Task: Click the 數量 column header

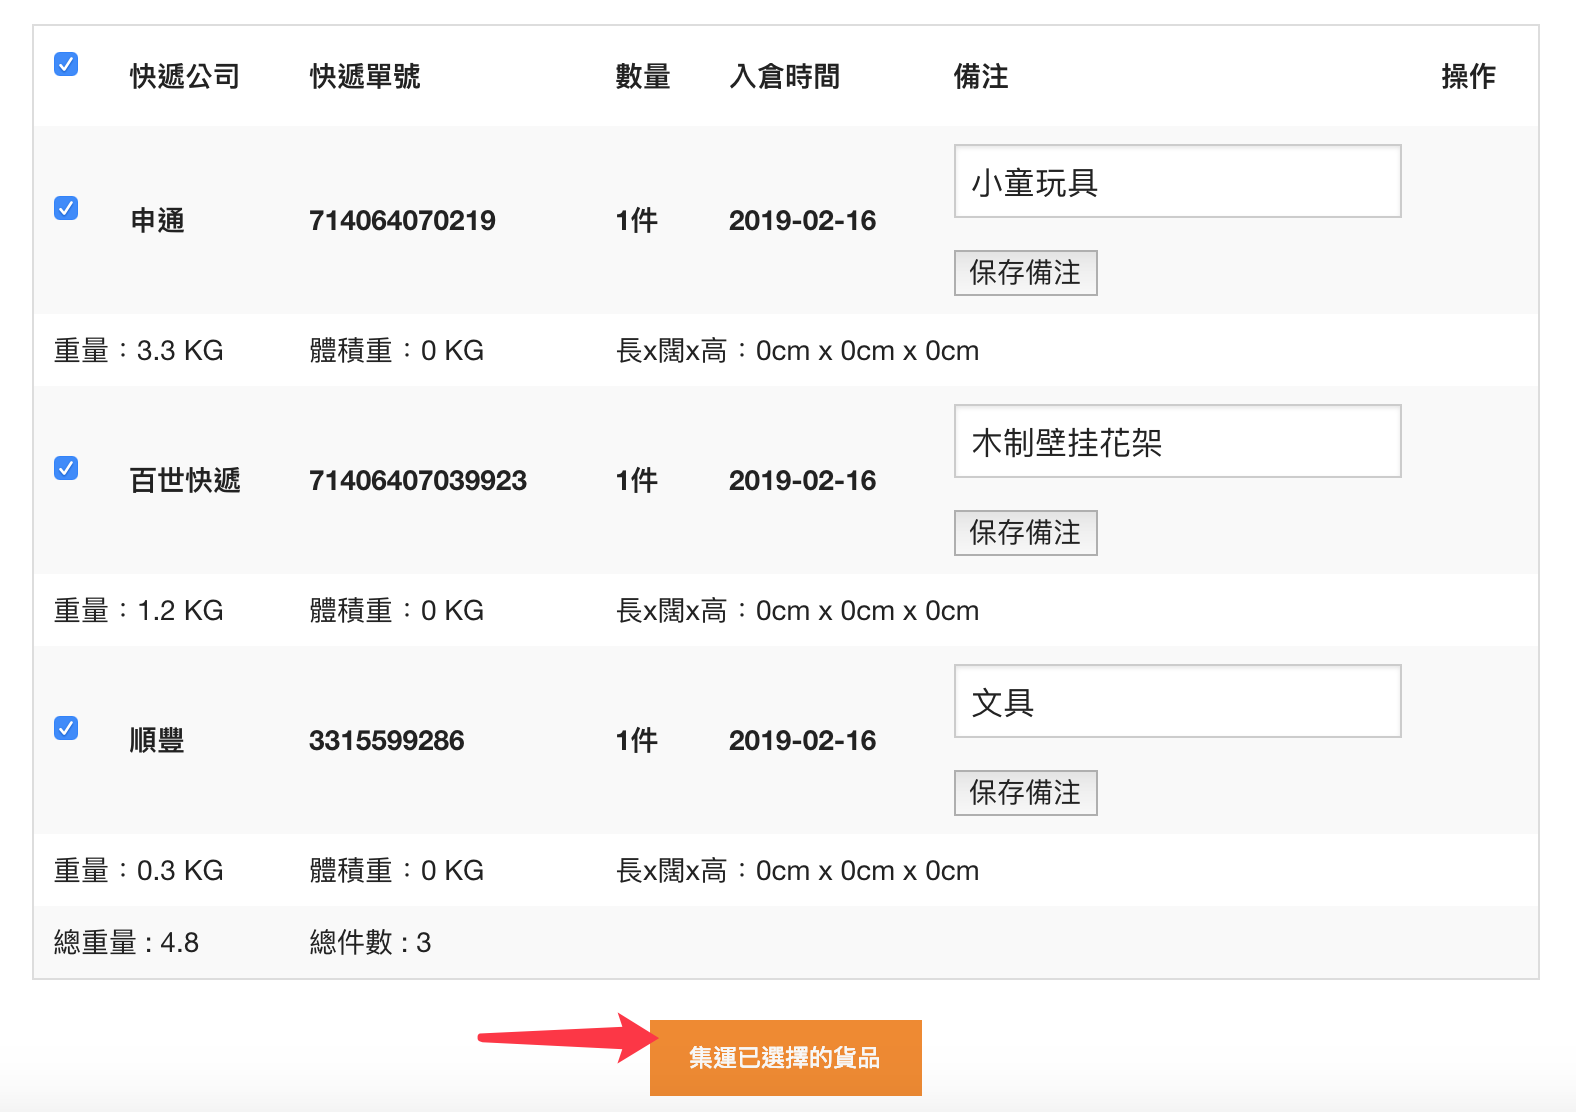Action: [643, 77]
